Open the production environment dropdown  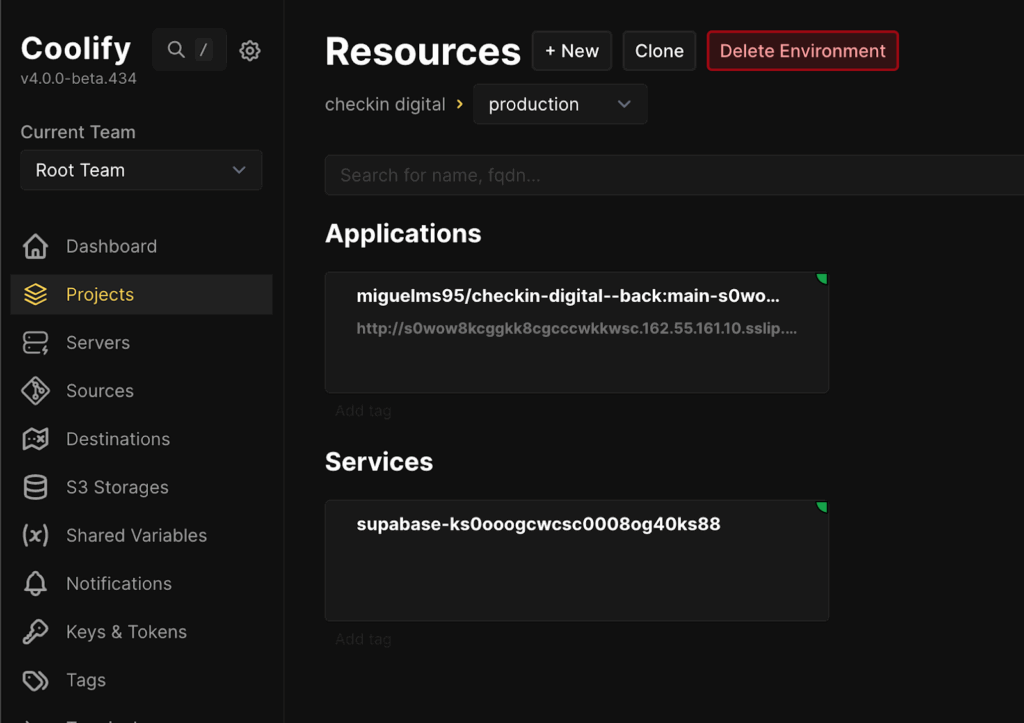(x=559, y=105)
